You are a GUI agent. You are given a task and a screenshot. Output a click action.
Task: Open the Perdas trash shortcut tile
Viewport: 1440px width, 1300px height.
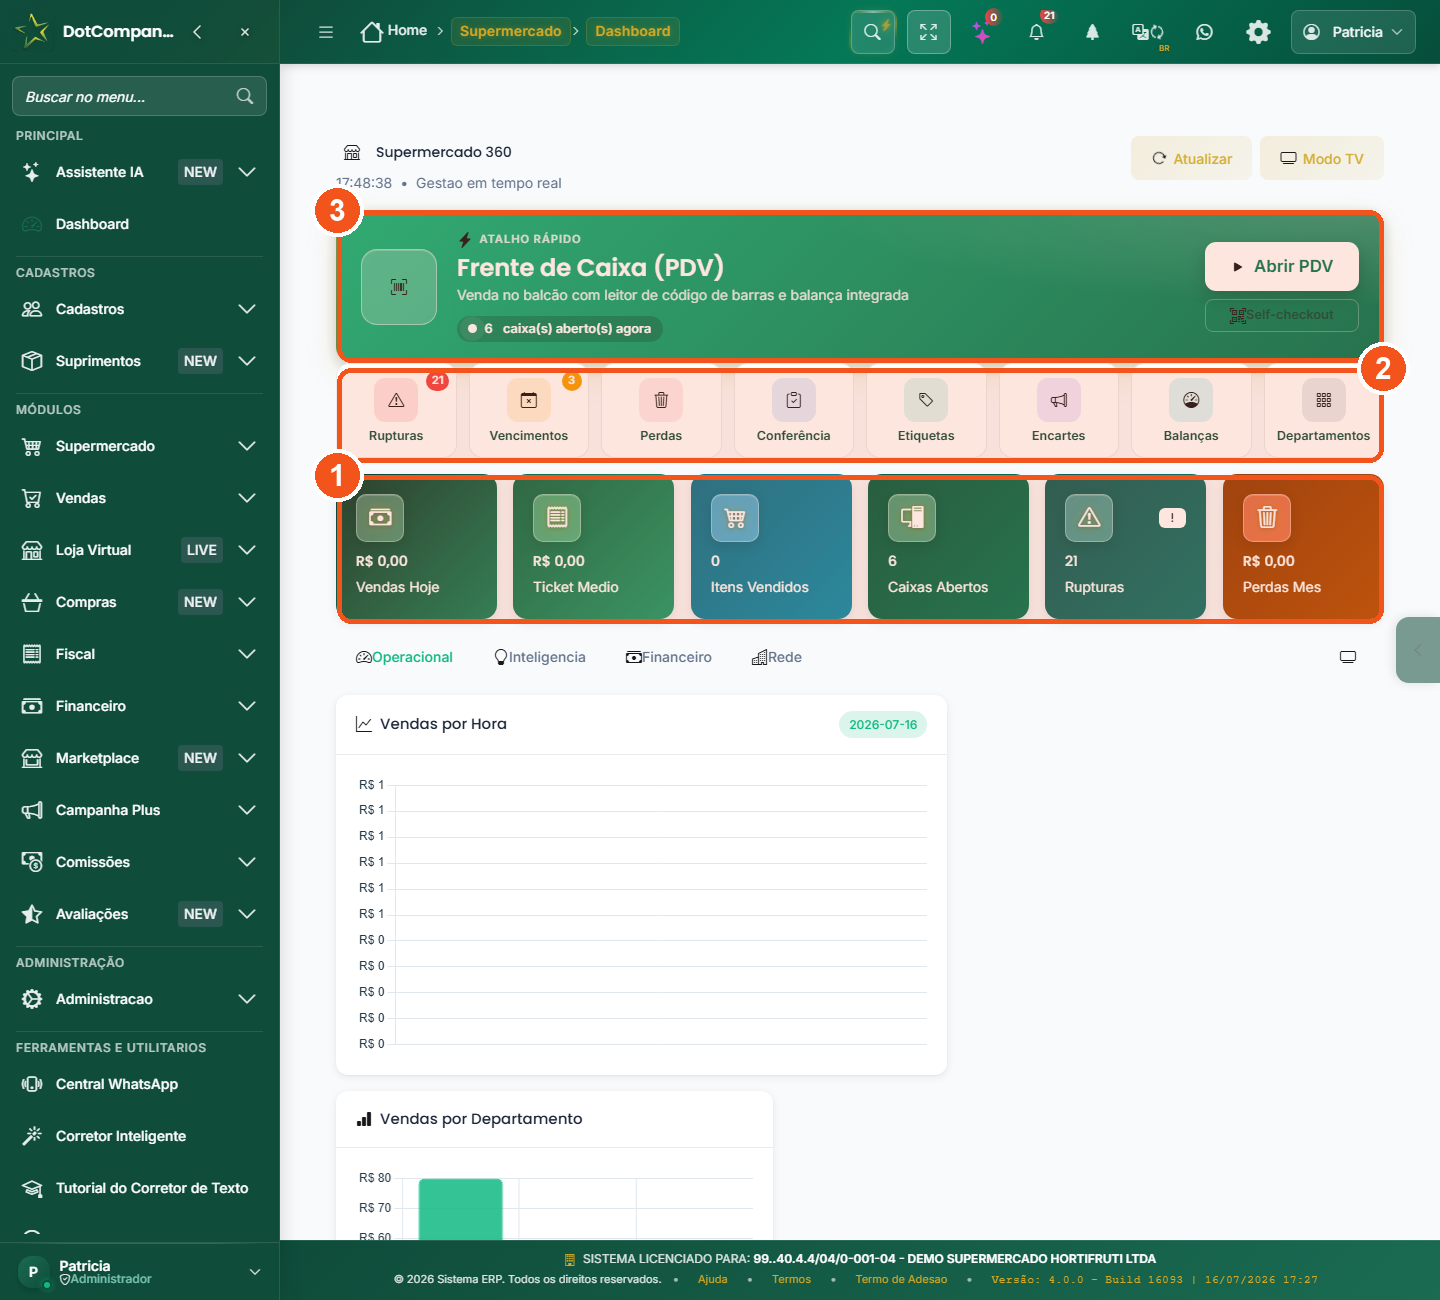click(661, 412)
